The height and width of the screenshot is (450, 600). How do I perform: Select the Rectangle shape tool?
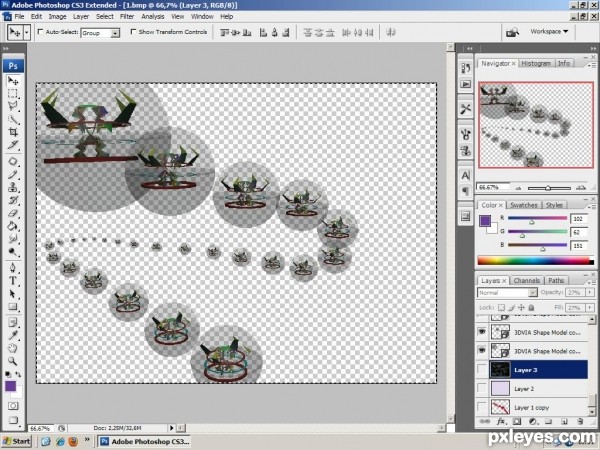(x=13, y=307)
